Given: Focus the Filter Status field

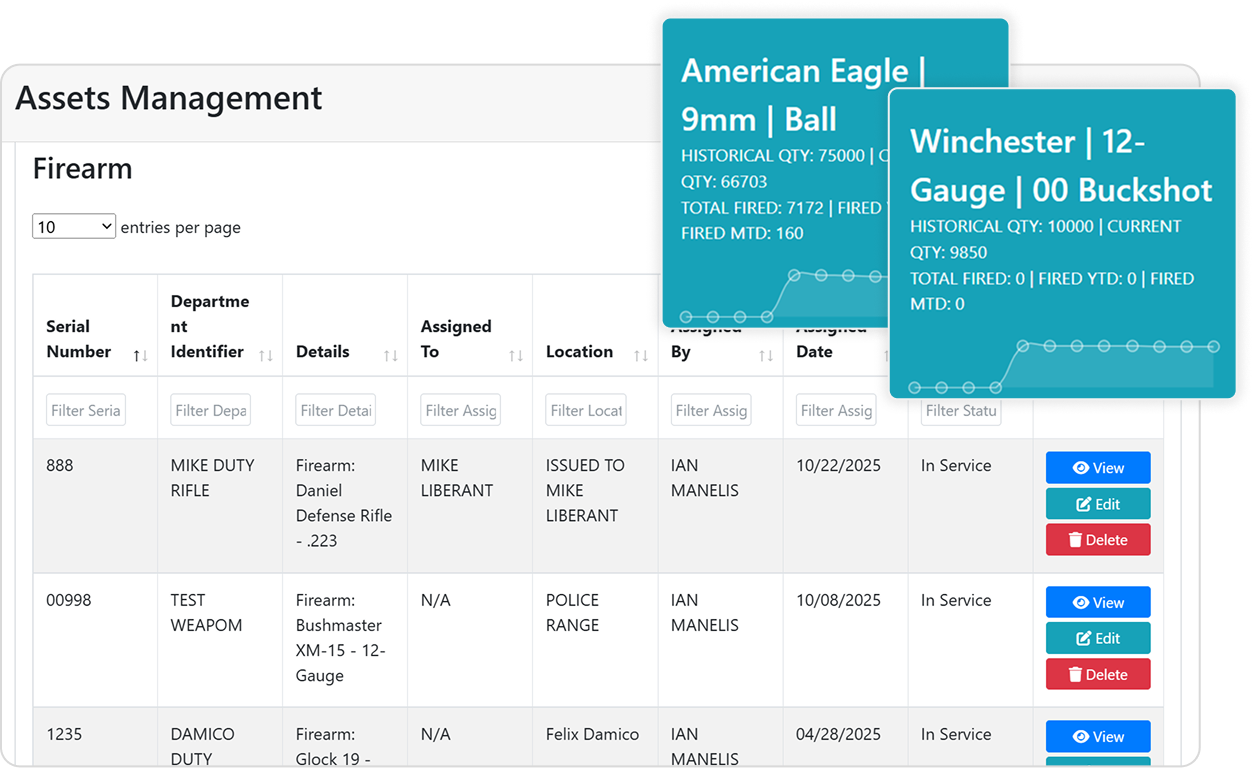Looking at the screenshot, I should click(x=961, y=410).
